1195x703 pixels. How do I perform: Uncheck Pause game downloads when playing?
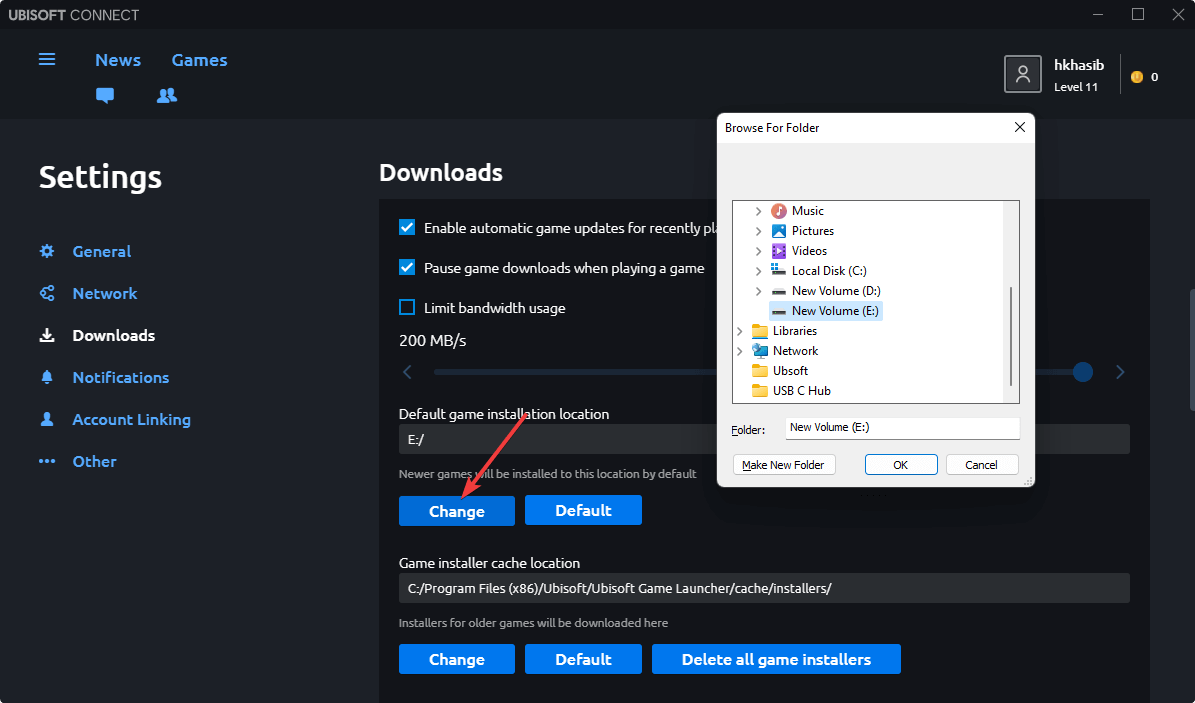pos(407,267)
